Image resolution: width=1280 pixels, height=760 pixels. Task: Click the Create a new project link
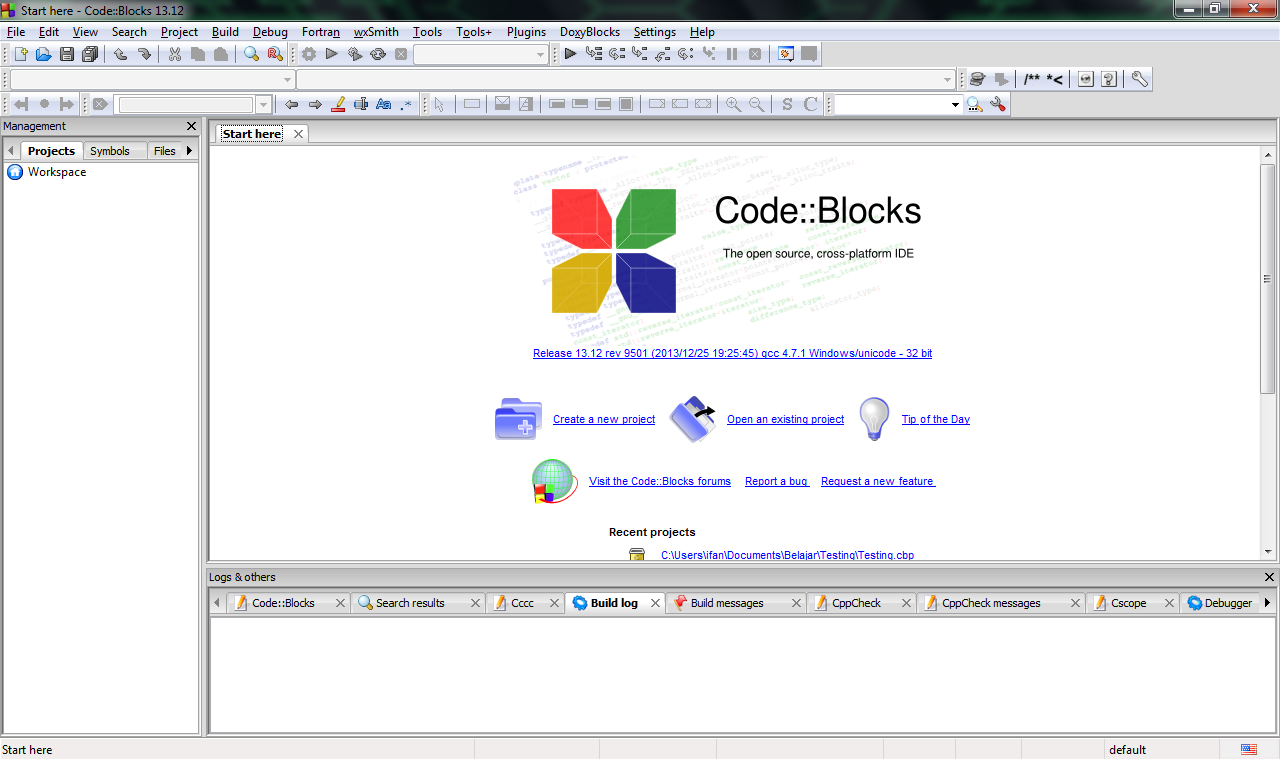click(x=604, y=419)
